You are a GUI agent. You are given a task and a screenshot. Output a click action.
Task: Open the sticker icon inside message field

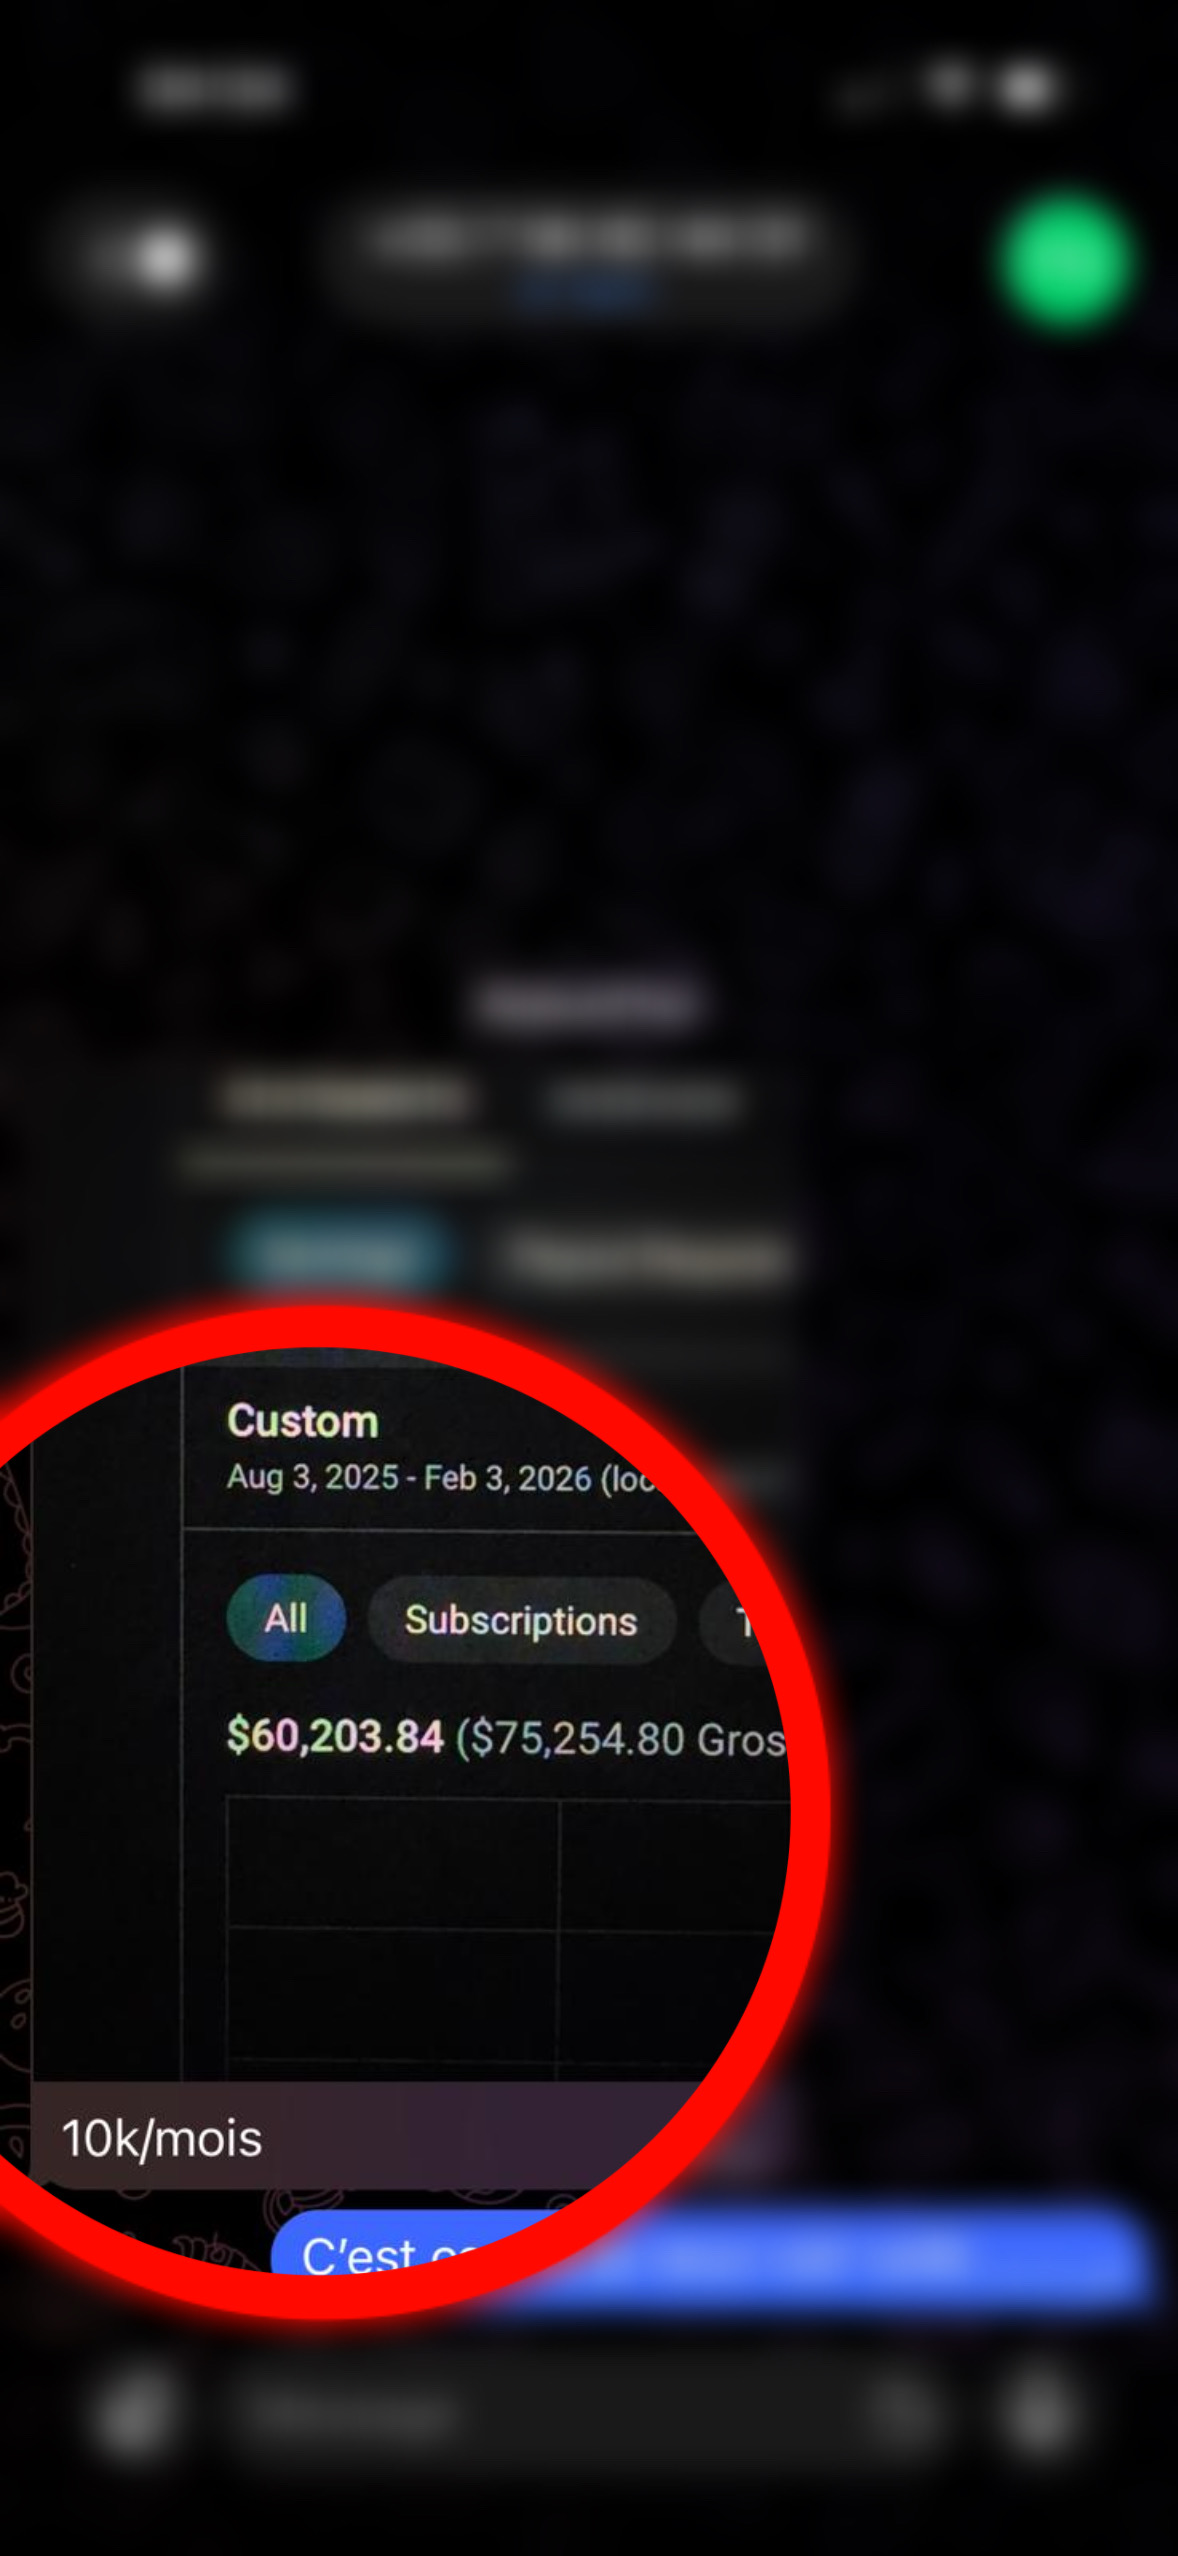point(903,2416)
